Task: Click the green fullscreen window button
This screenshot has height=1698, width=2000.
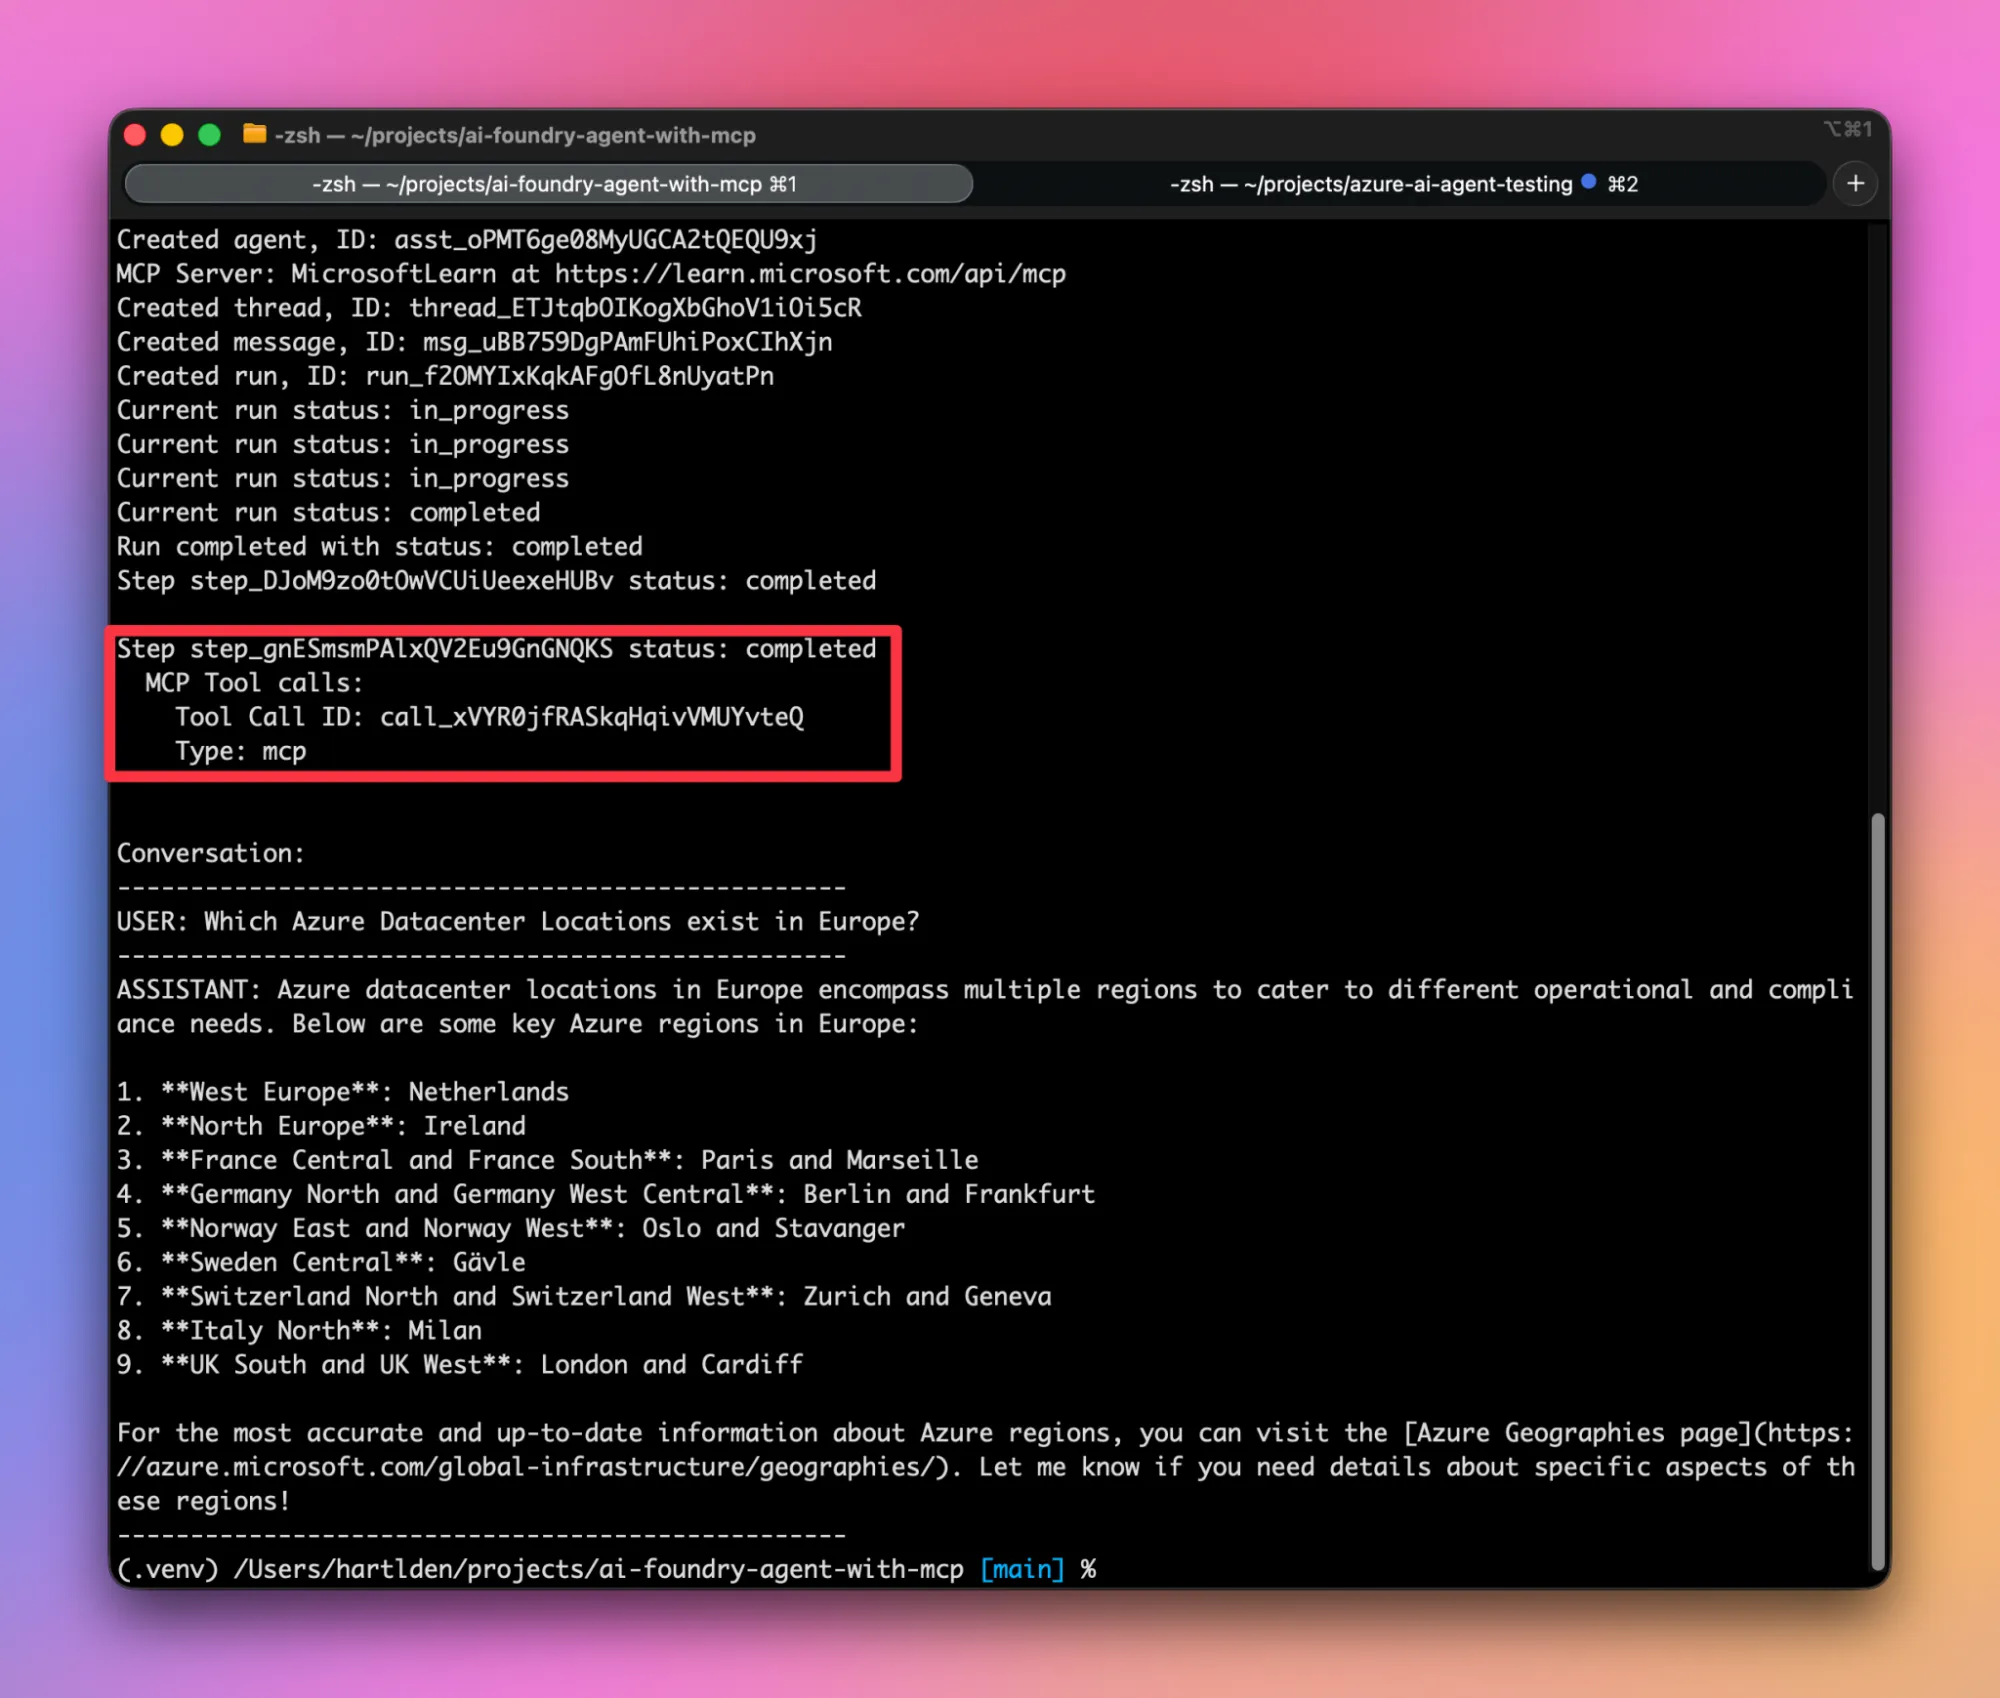Action: (x=209, y=135)
